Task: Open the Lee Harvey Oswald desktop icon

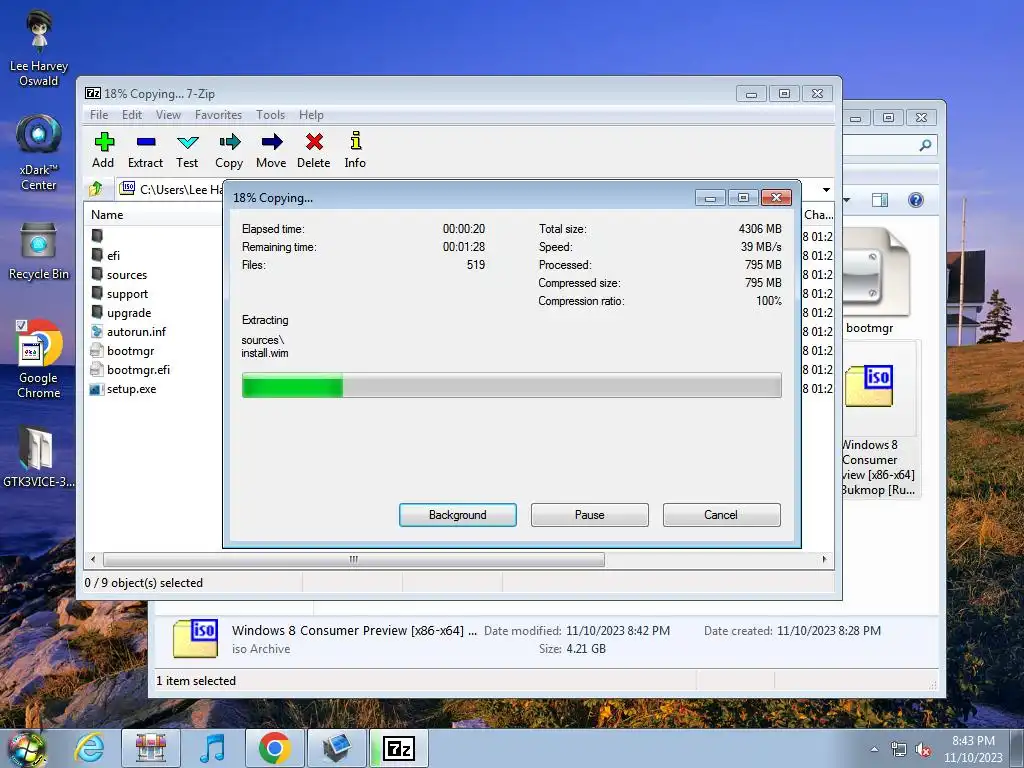Action: pos(39,48)
